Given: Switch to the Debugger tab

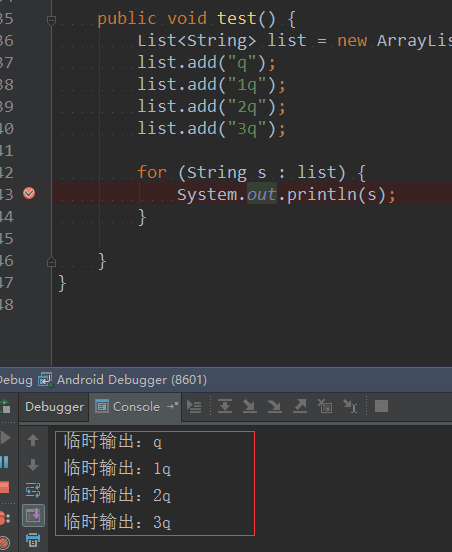Looking at the screenshot, I should (54, 407).
